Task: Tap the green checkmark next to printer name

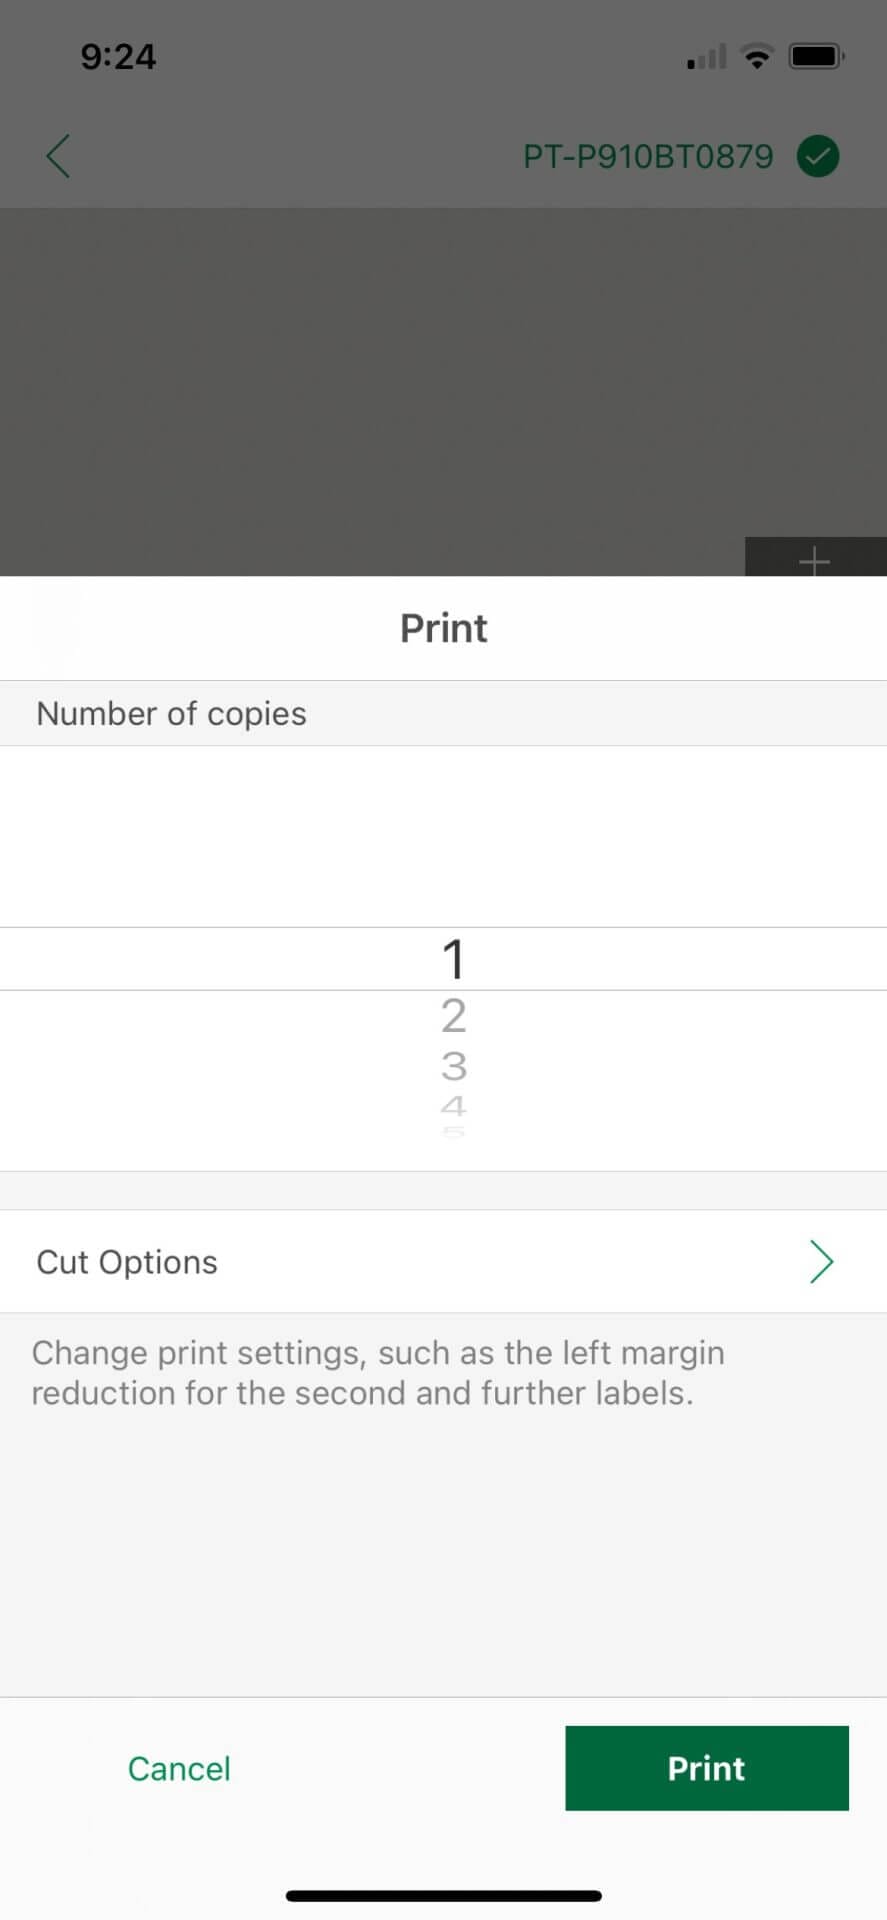Action: [x=817, y=156]
